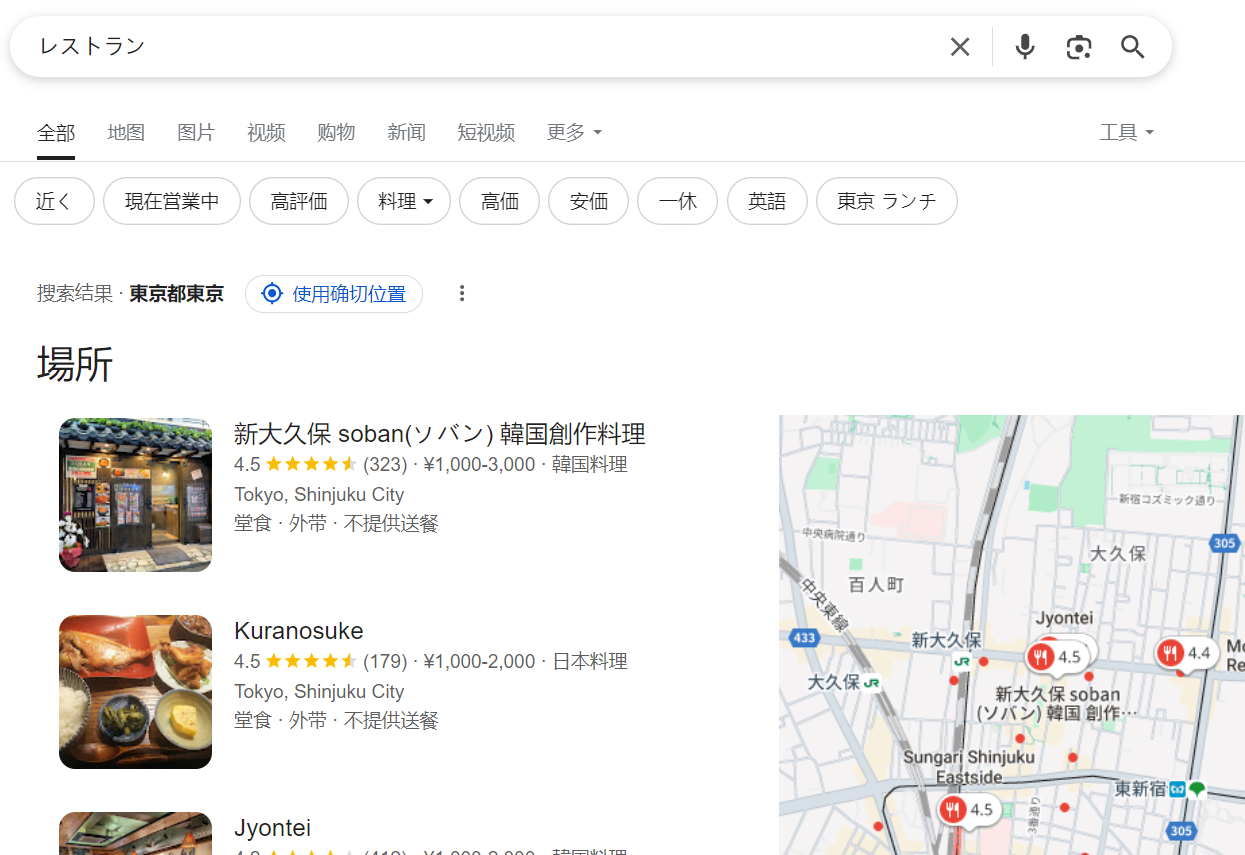Image resolution: width=1245 pixels, height=855 pixels.
Task: Click 使用确切位置 button
Action: (x=334, y=294)
